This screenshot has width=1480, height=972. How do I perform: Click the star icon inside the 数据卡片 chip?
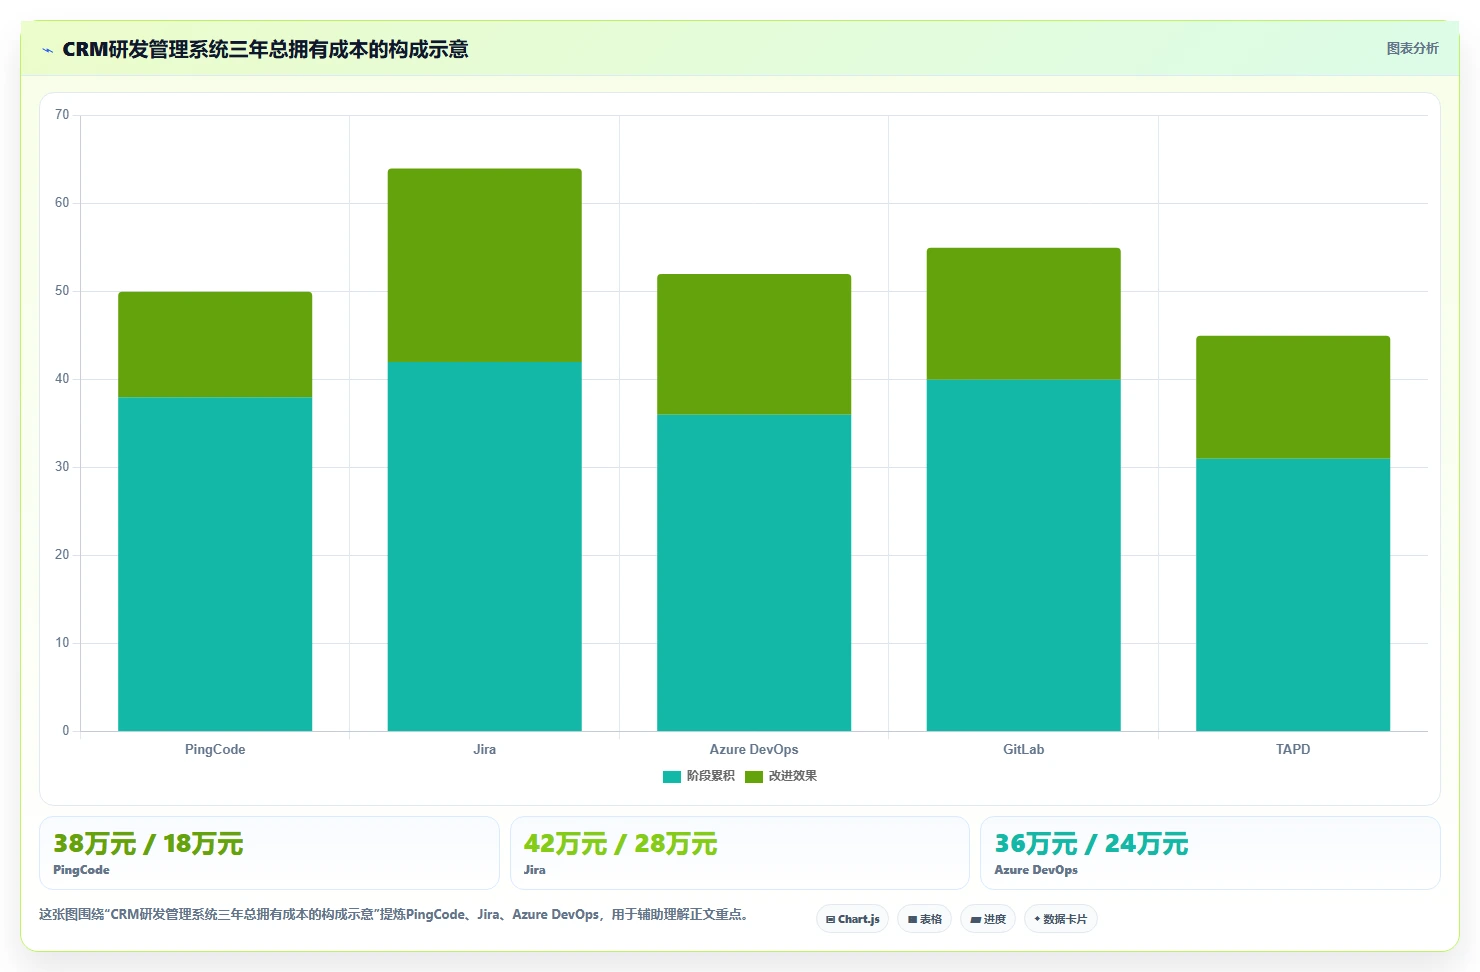point(1037,919)
